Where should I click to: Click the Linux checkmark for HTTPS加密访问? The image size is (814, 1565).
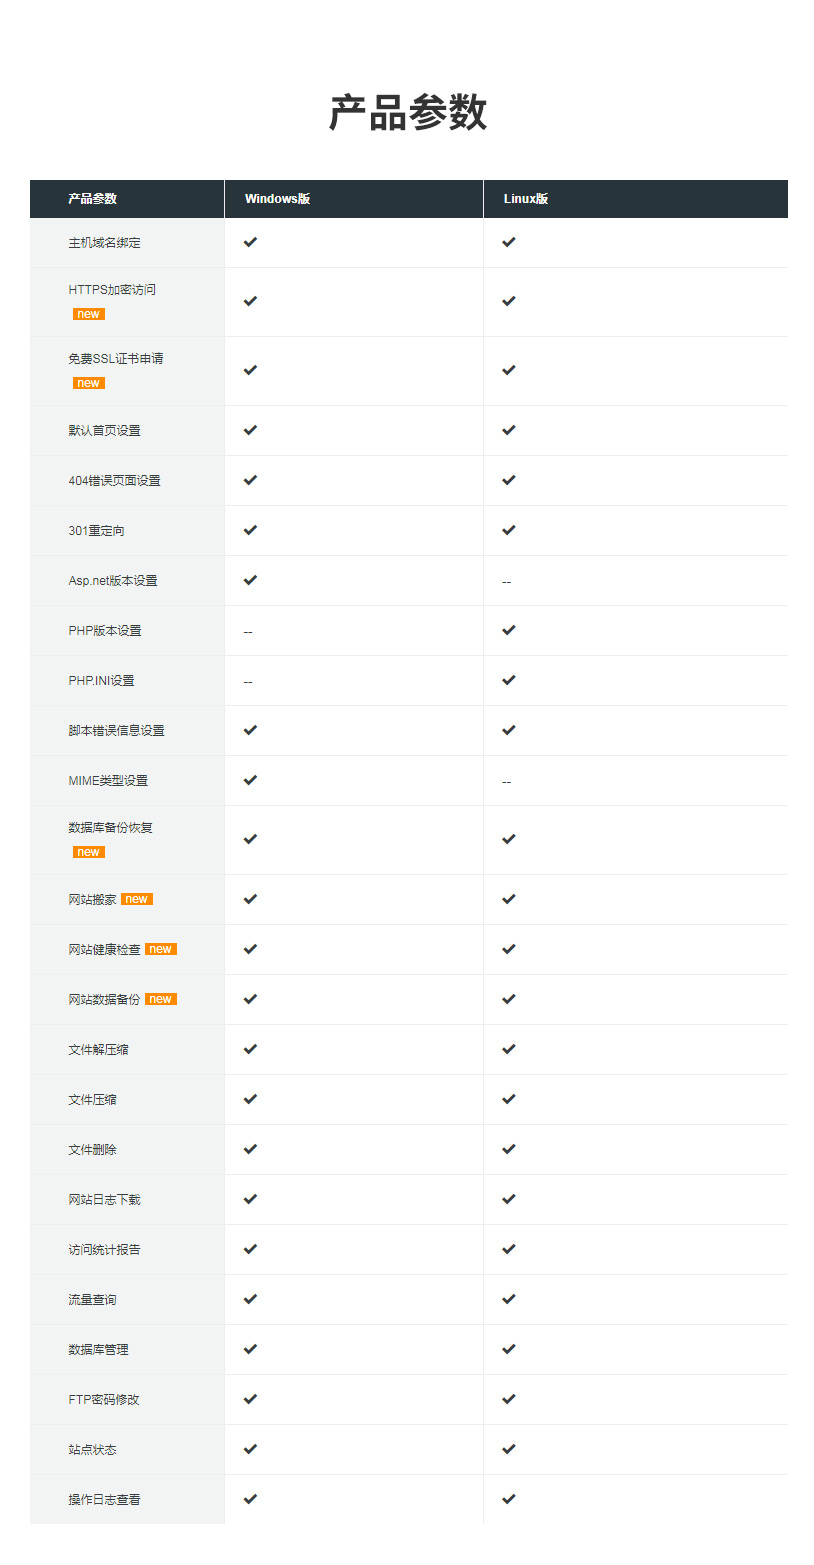[x=509, y=301]
